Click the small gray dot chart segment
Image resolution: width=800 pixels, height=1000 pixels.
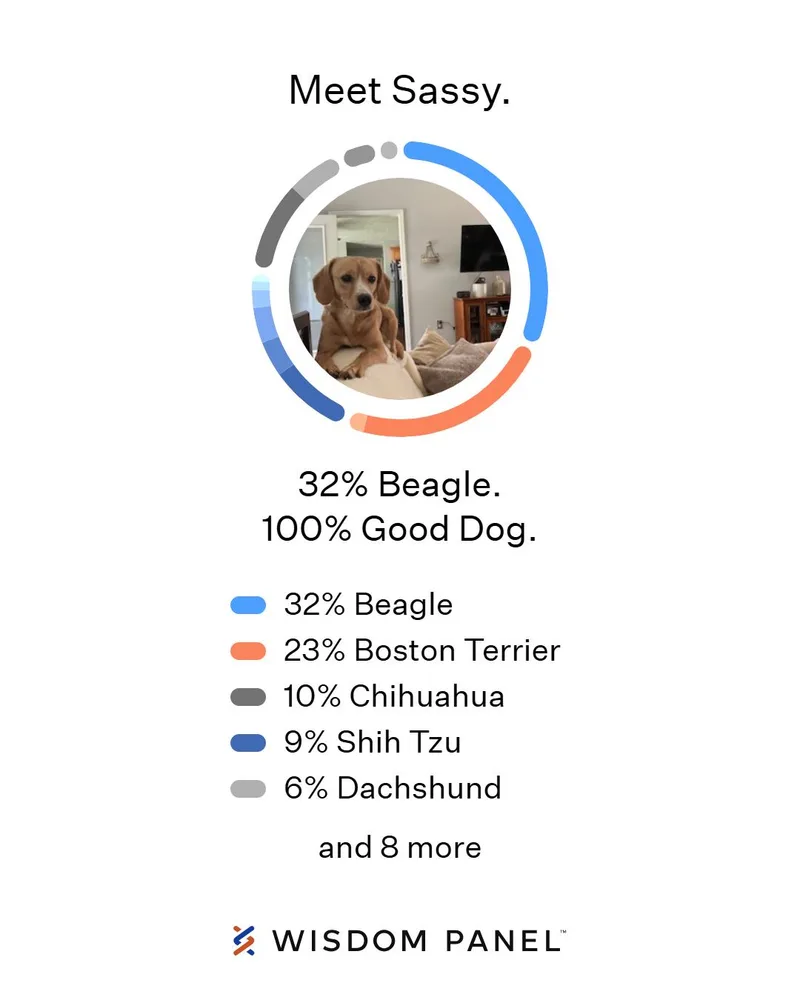pos(389,150)
